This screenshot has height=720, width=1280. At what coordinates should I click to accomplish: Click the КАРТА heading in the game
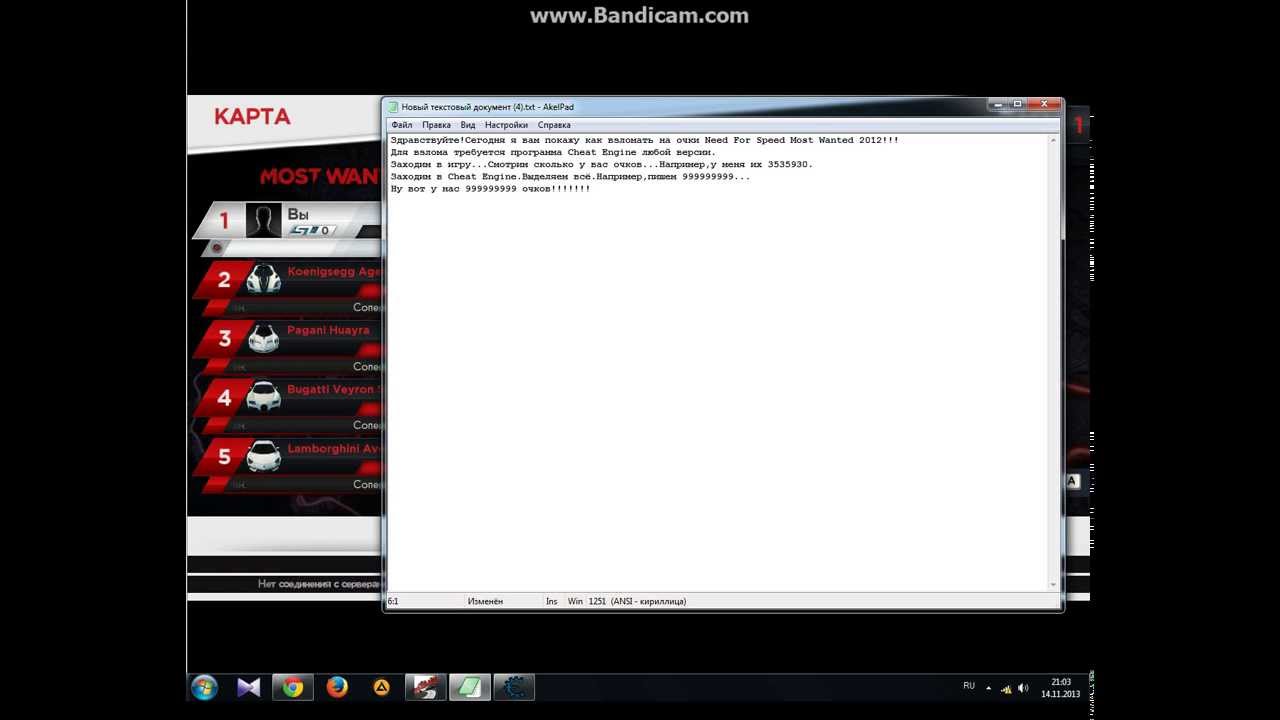point(252,116)
